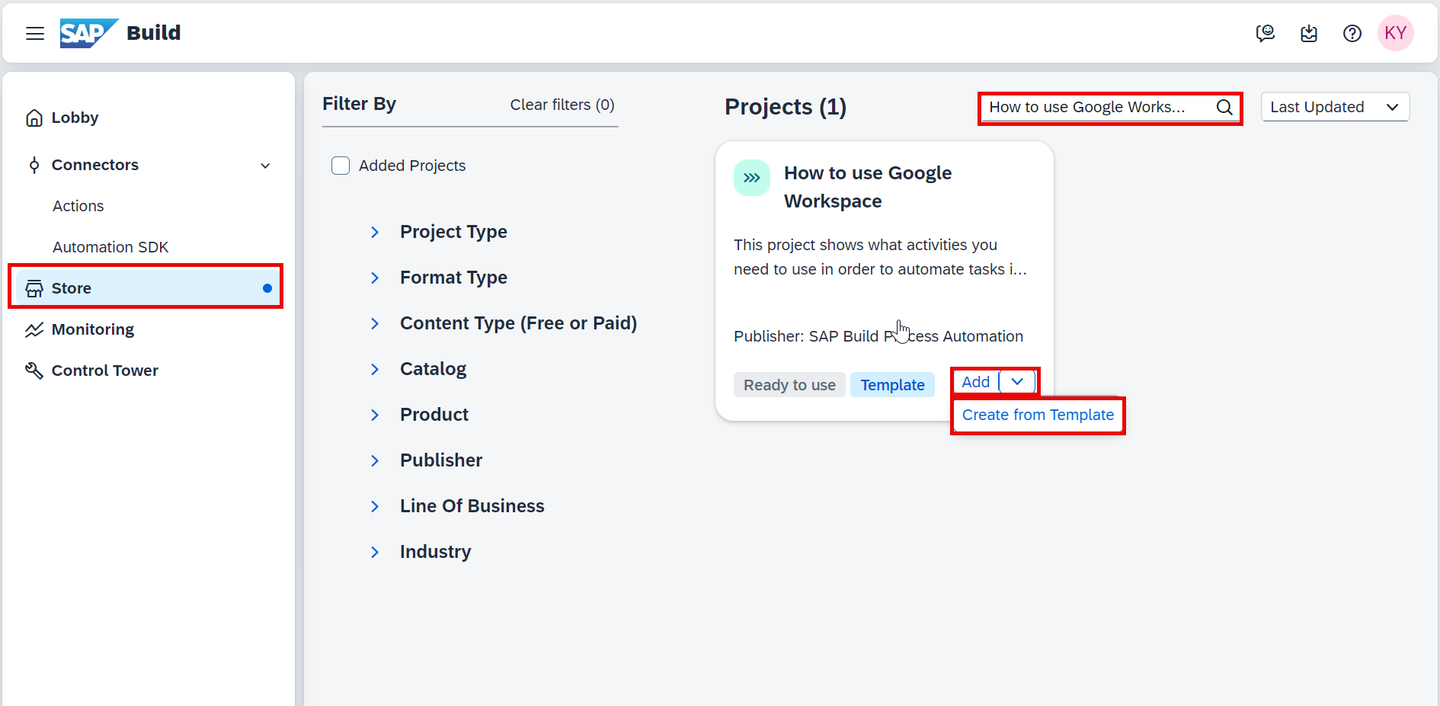
Task: Open the Add button dropdown arrow
Action: (1017, 382)
